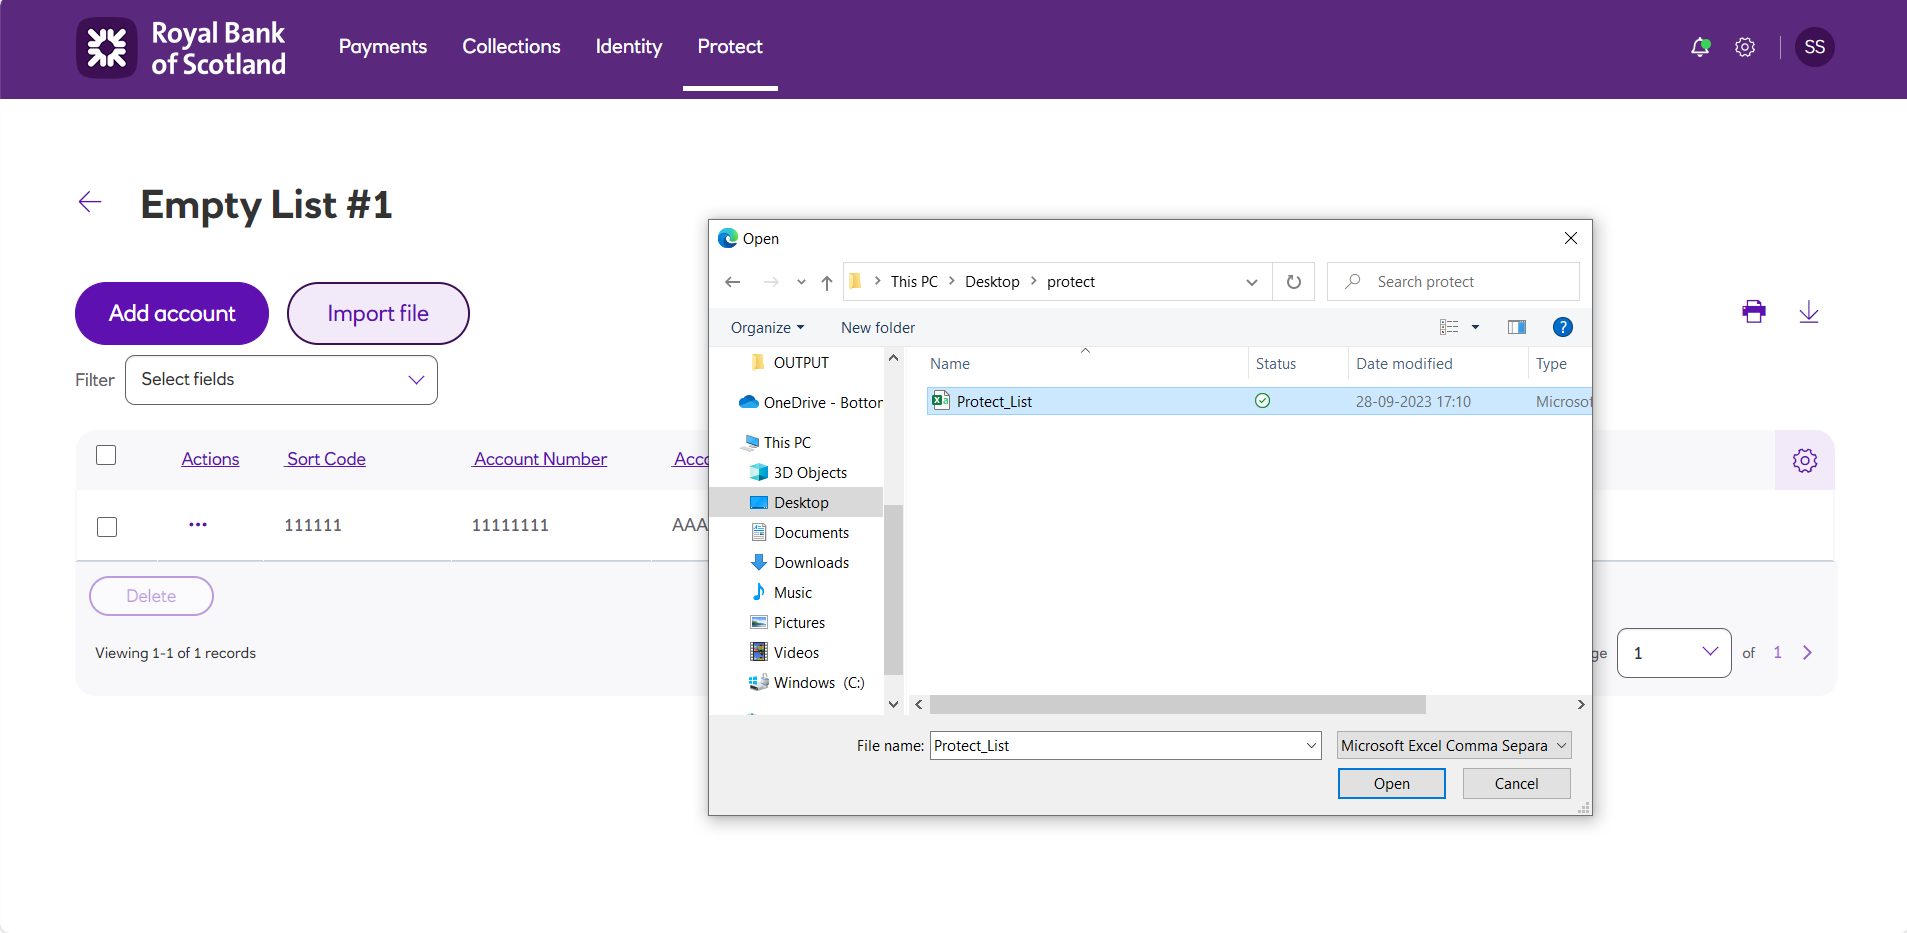Screen dimensions: 1907x933
Task: Sort files by Date modified column
Action: tap(1404, 364)
